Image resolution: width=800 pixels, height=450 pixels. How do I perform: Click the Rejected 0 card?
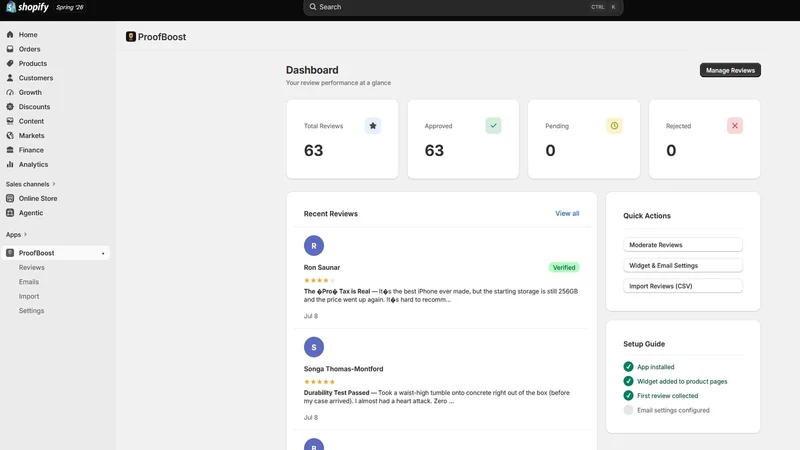pos(705,139)
